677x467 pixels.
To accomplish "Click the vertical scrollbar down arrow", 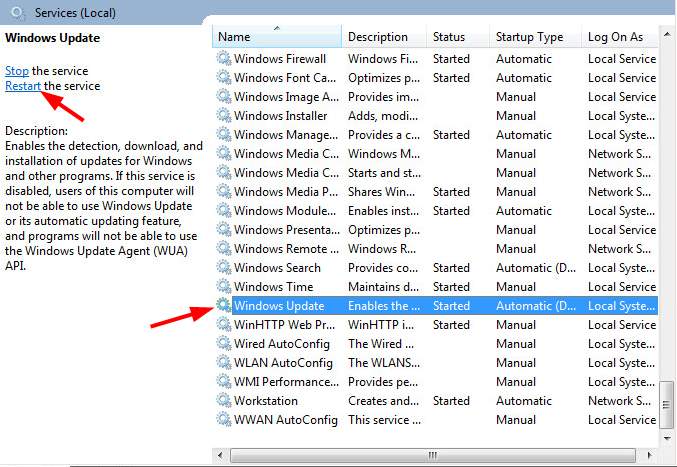I will (667, 438).
